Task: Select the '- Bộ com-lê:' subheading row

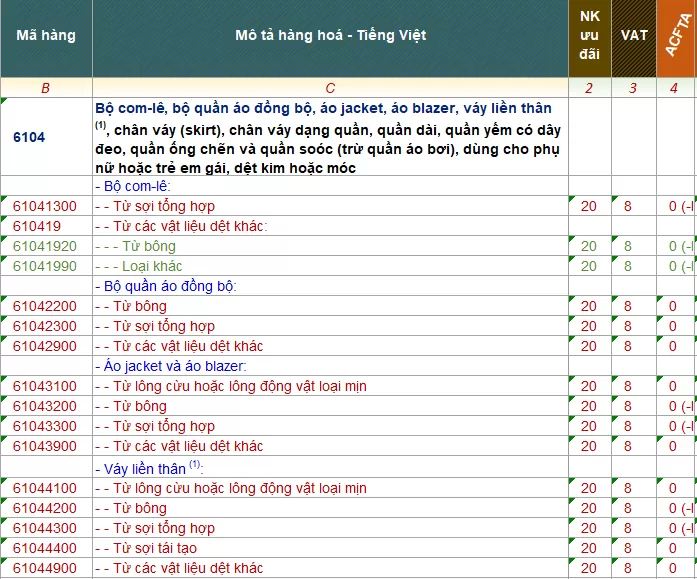Action: [330, 186]
